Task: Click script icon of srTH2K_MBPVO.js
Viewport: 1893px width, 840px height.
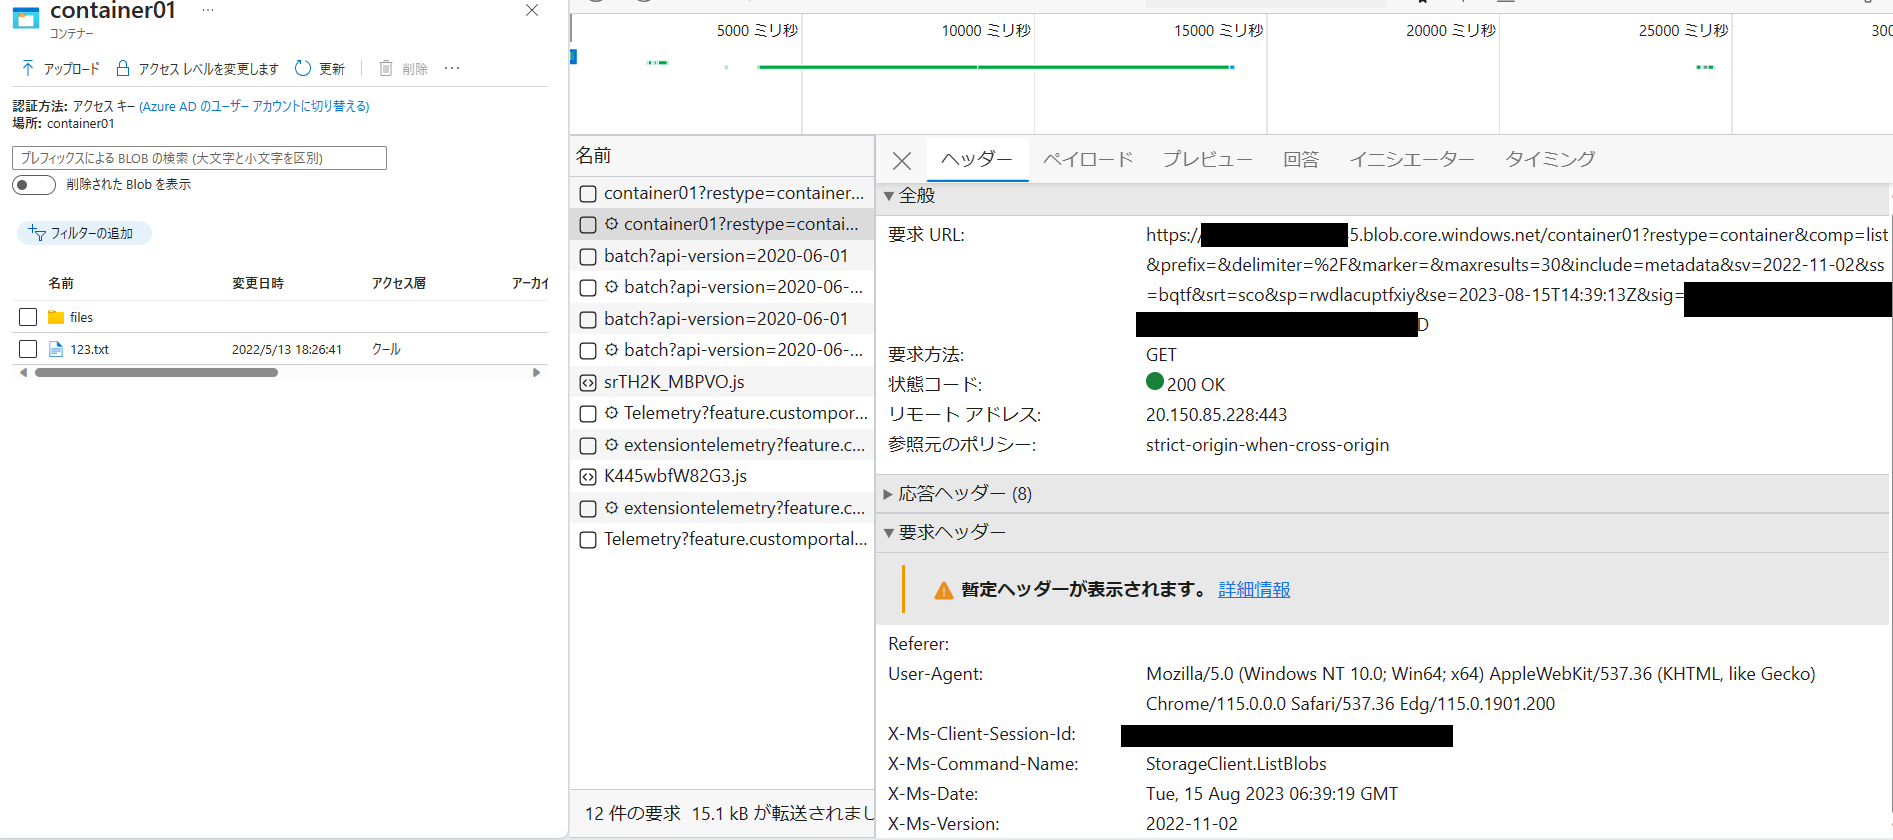Action: coord(588,382)
